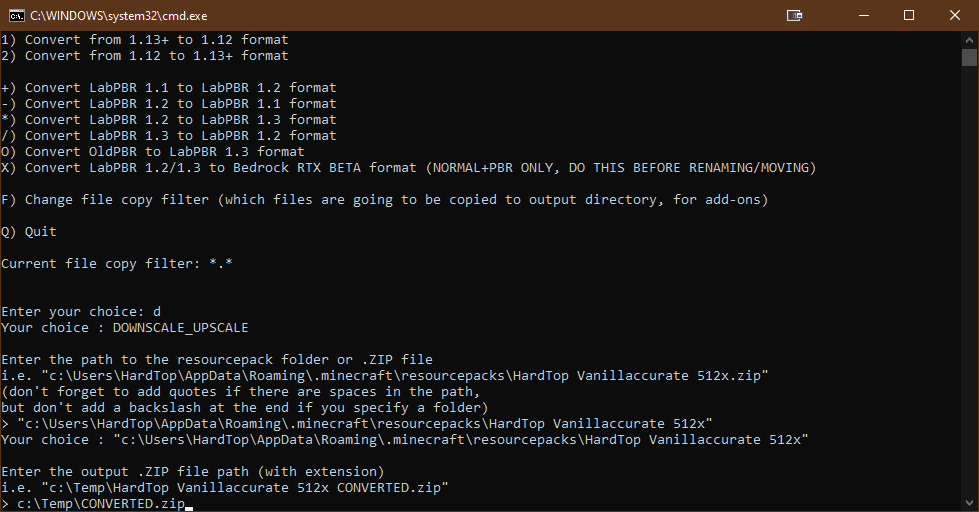This screenshot has height=512, width=979.
Task: Maximize the command prompt window
Action: 909,15
